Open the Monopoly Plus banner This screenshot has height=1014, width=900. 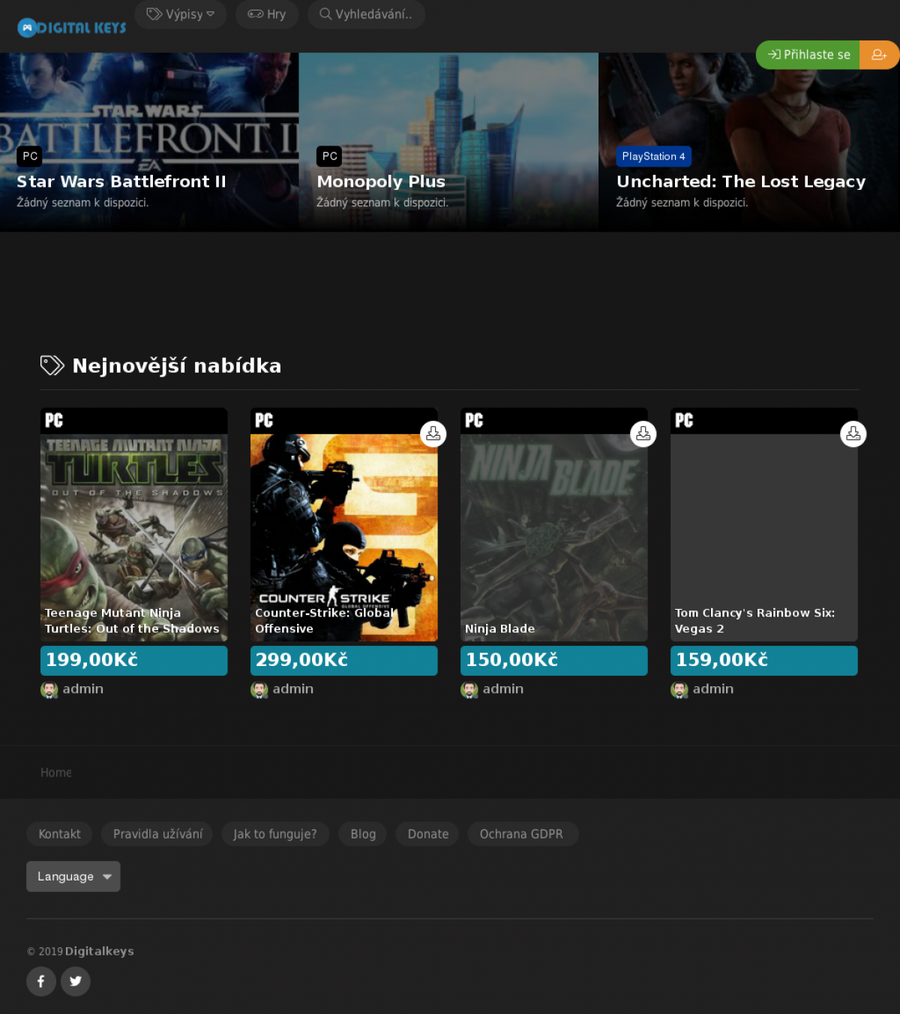tap(449, 142)
